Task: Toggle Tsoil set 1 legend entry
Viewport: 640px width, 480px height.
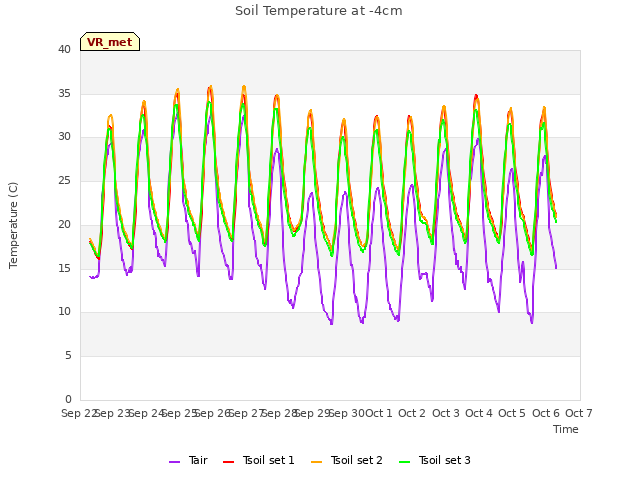Action: [258, 460]
